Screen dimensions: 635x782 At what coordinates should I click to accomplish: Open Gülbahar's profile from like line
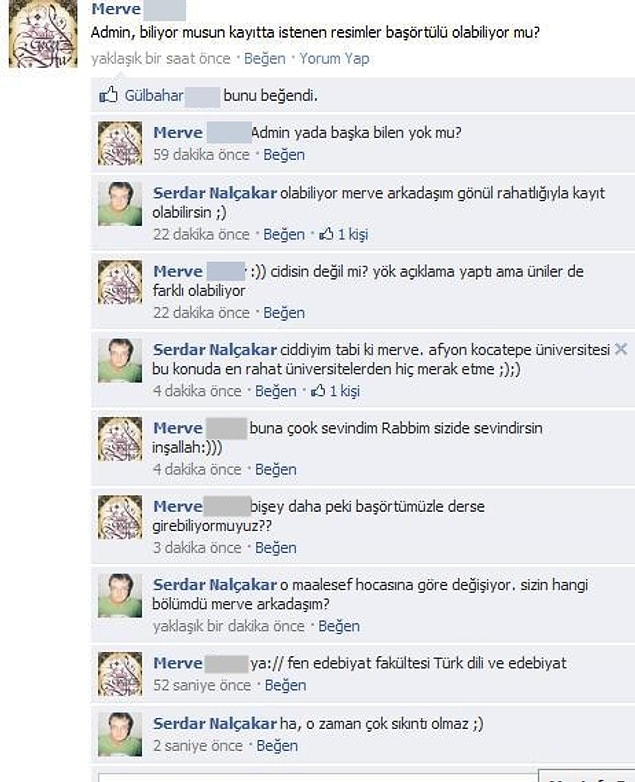coord(154,95)
